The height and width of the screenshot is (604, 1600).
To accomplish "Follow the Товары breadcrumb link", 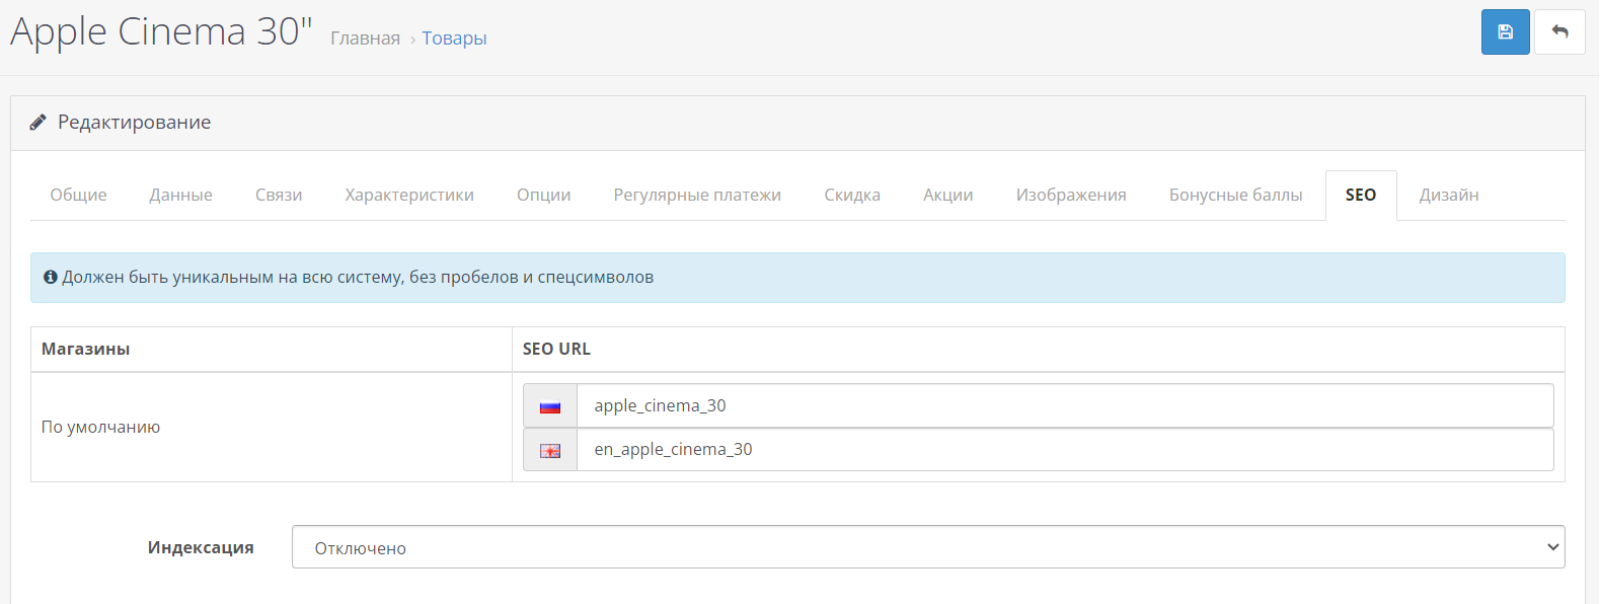I will (x=454, y=38).
